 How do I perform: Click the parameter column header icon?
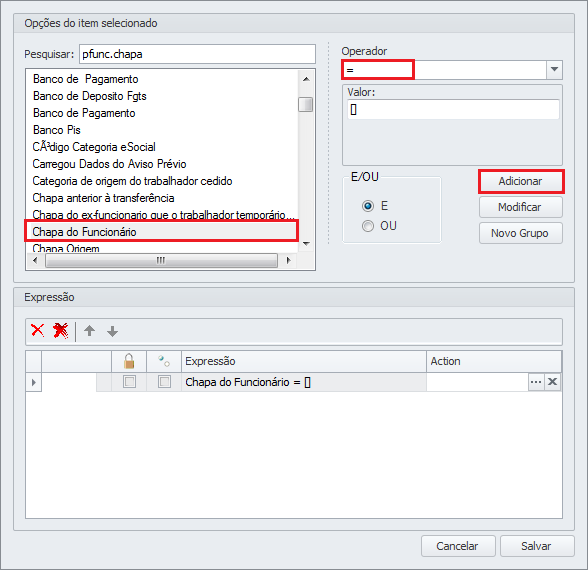tap(164, 362)
